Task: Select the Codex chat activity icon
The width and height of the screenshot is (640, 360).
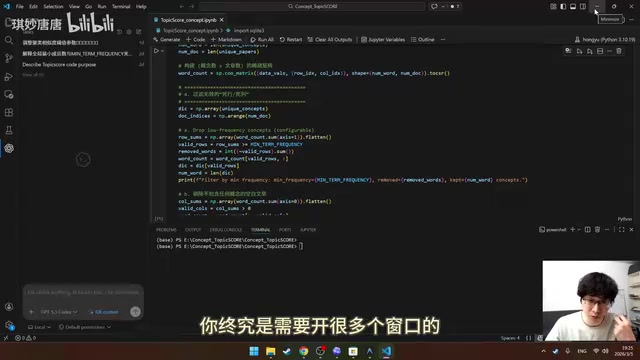Action: [x=9, y=148]
